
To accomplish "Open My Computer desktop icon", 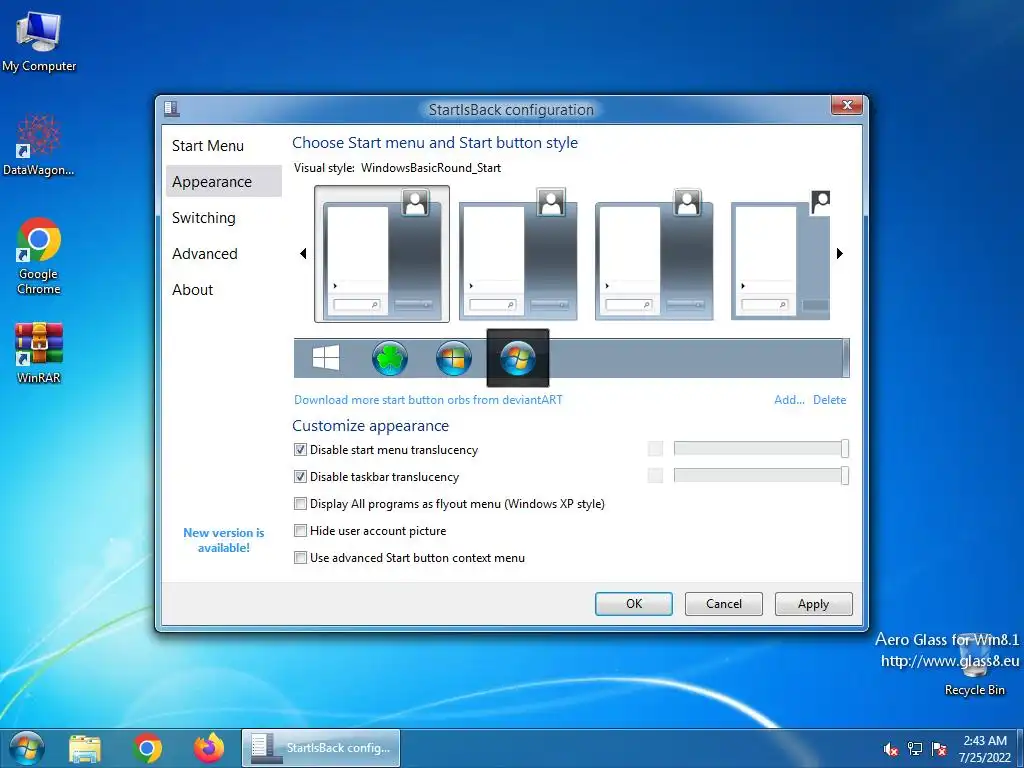I will pos(39,41).
